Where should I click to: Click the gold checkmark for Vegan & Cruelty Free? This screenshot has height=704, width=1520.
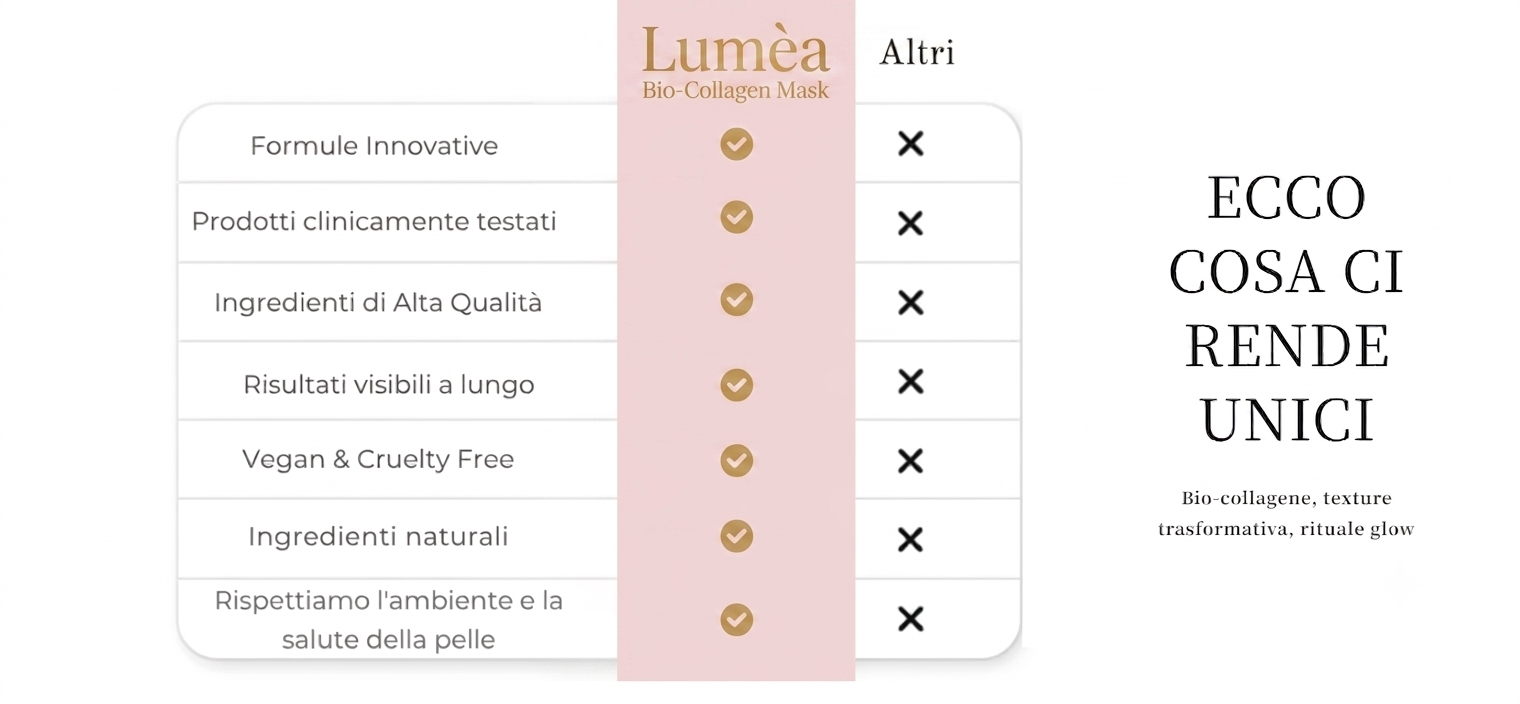[x=737, y=459]
